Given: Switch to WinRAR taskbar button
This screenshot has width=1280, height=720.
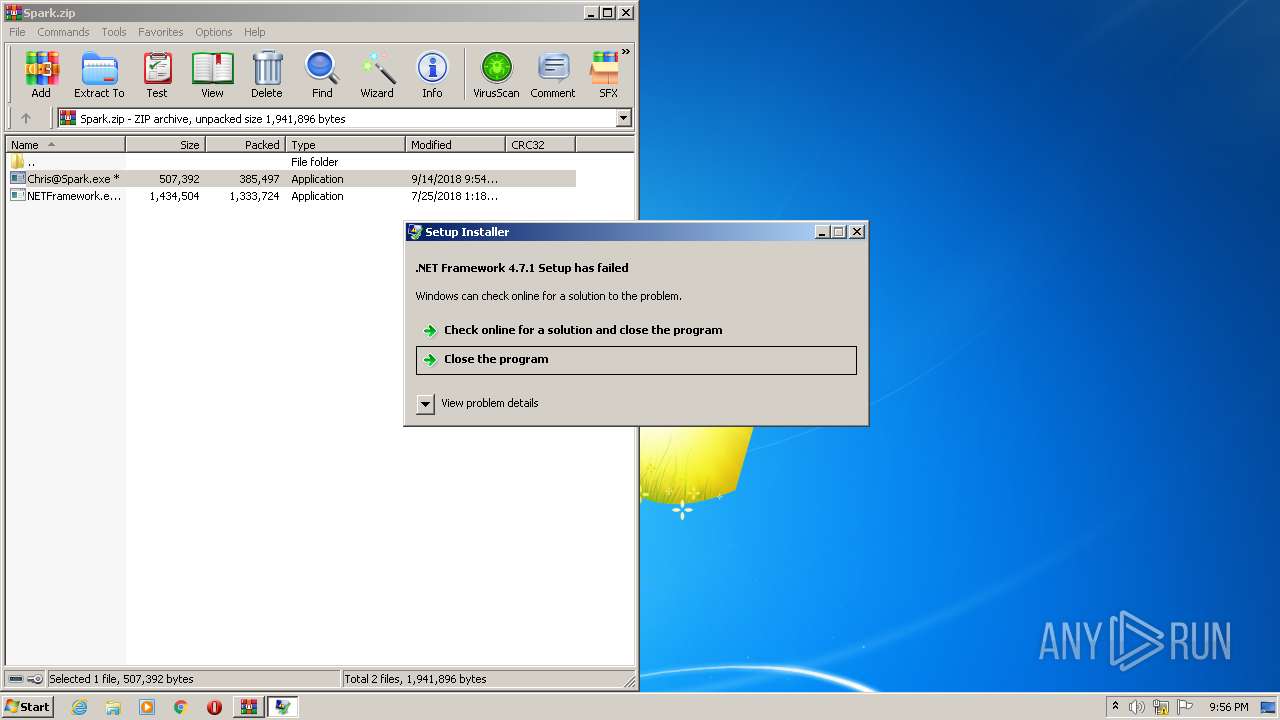Looking at the screenshot, I should [248, 707].
